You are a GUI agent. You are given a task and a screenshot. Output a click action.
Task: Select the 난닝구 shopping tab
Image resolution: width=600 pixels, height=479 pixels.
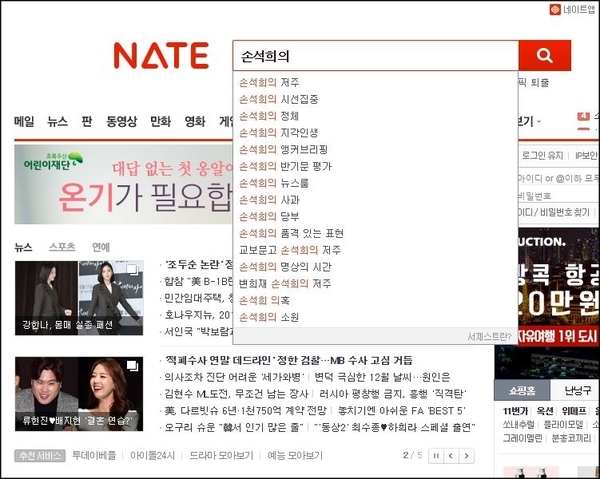(x=576, y=390)
